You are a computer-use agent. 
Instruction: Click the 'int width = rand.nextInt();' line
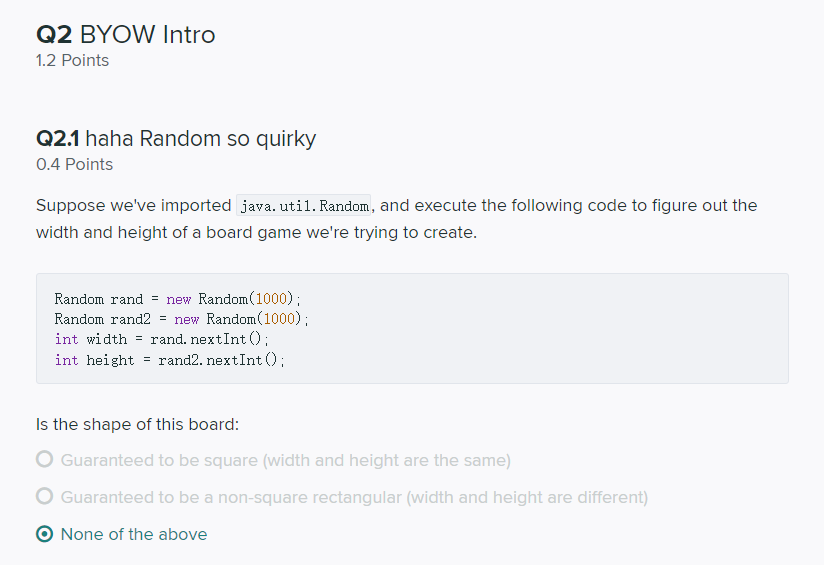(162, 339)
